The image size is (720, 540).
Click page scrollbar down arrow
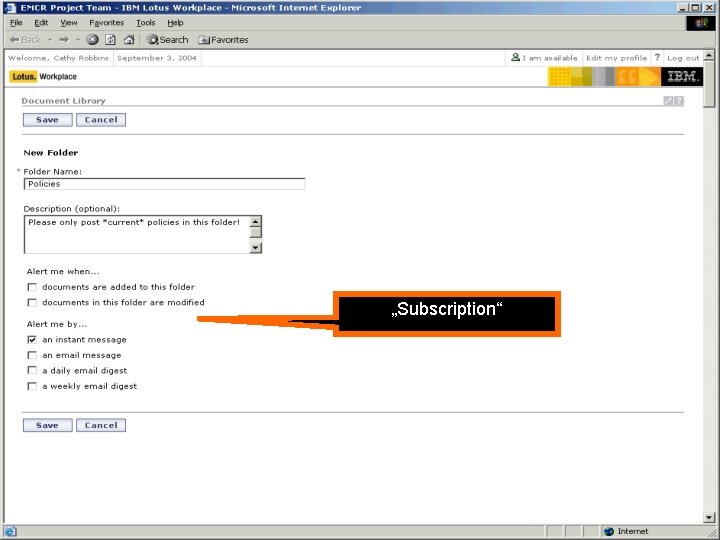[709, 518]
